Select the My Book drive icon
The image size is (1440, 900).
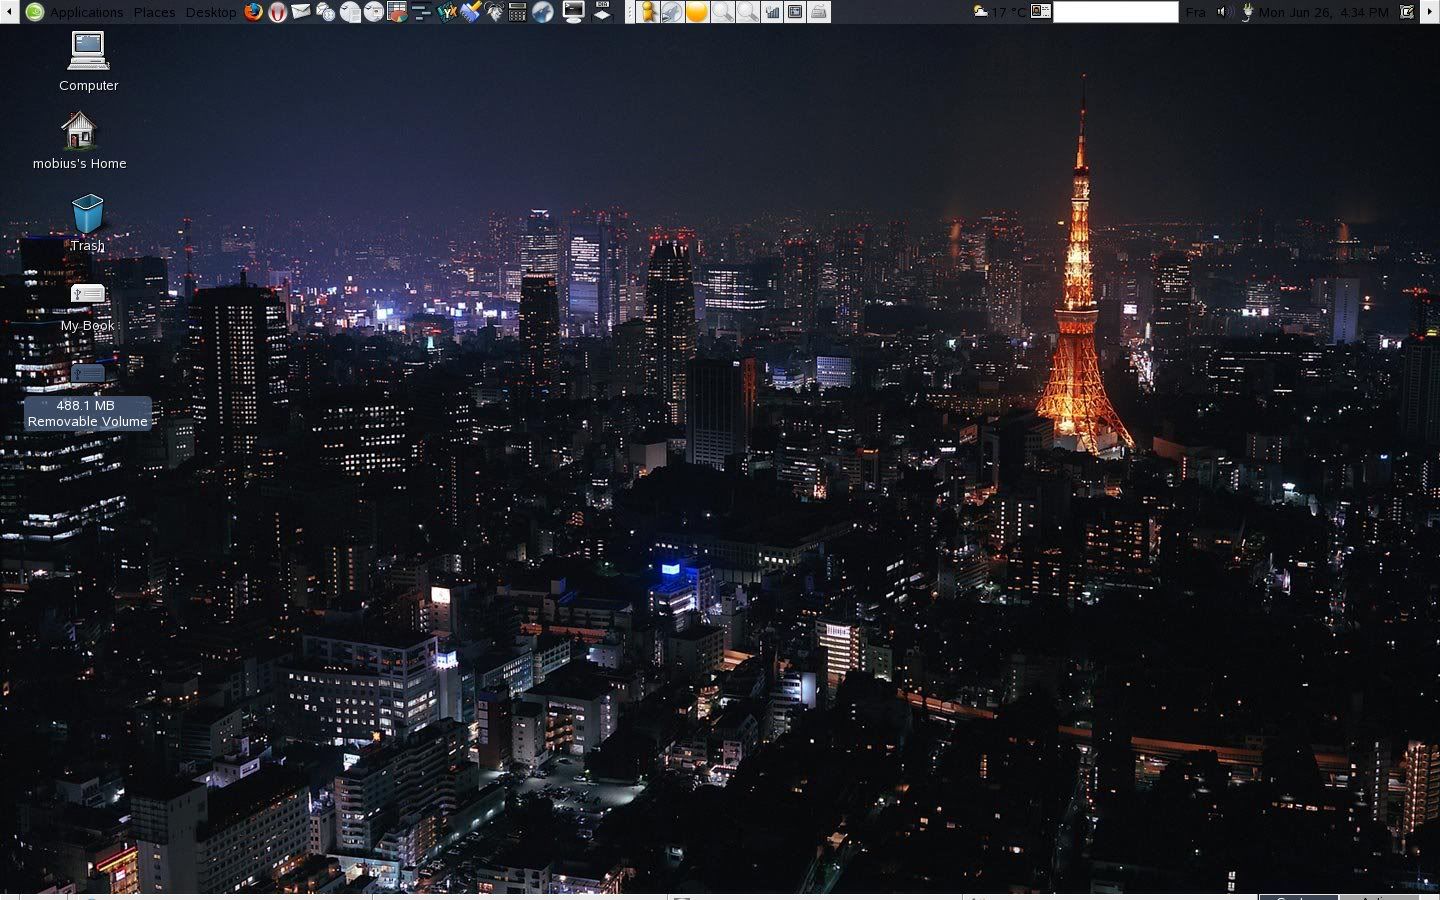point(87,308)
